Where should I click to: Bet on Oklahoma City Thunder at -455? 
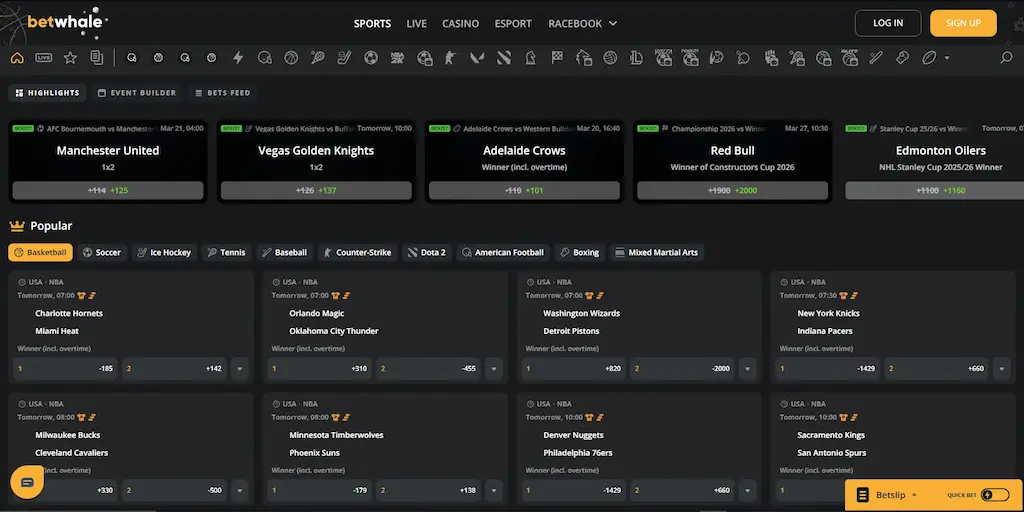428,368
